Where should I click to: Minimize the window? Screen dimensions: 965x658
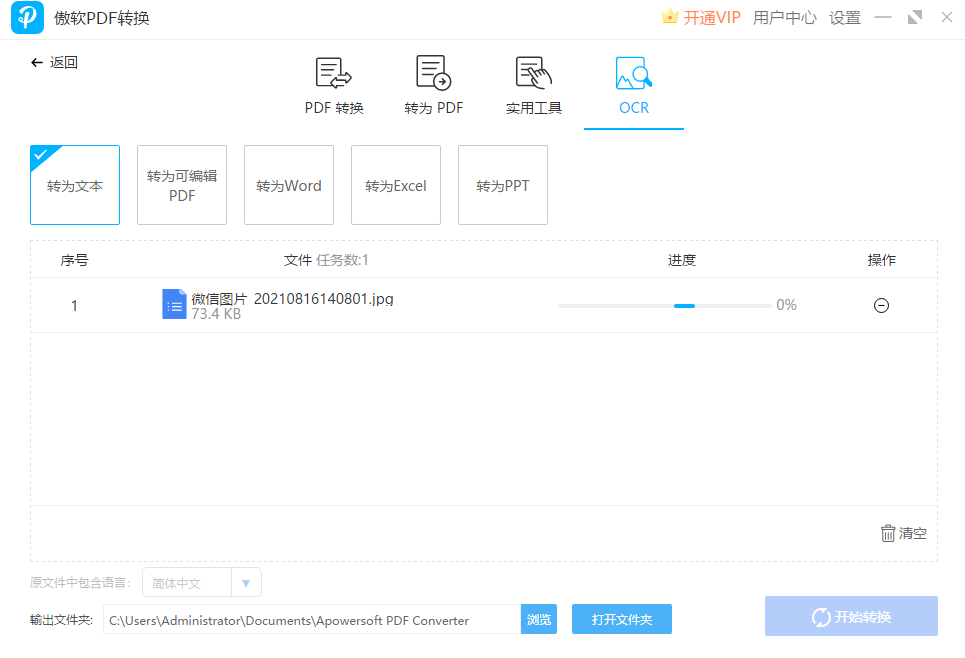[883, 17]
